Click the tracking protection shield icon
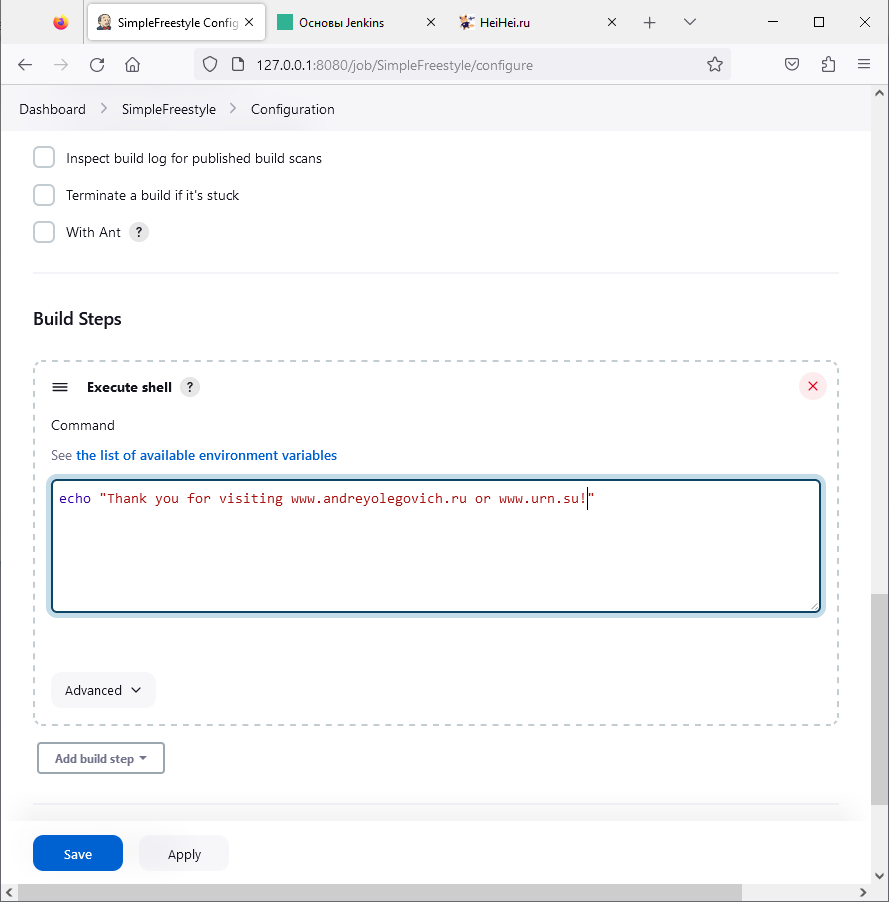 pyautogui.click(x=210, y=64)
